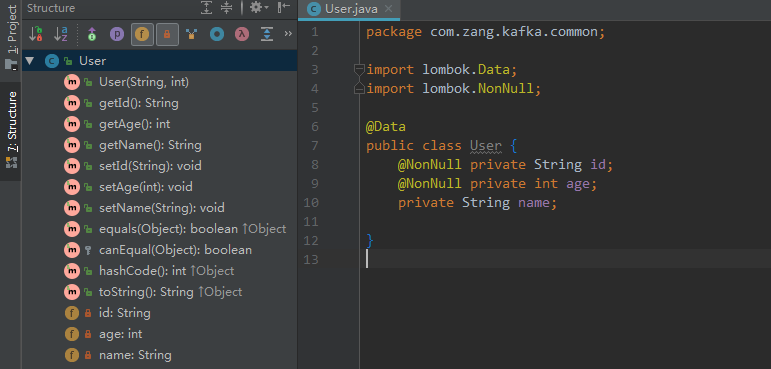Click Show Lambdas icon
The image size is (771, 369).
click(x=241, y=34)
